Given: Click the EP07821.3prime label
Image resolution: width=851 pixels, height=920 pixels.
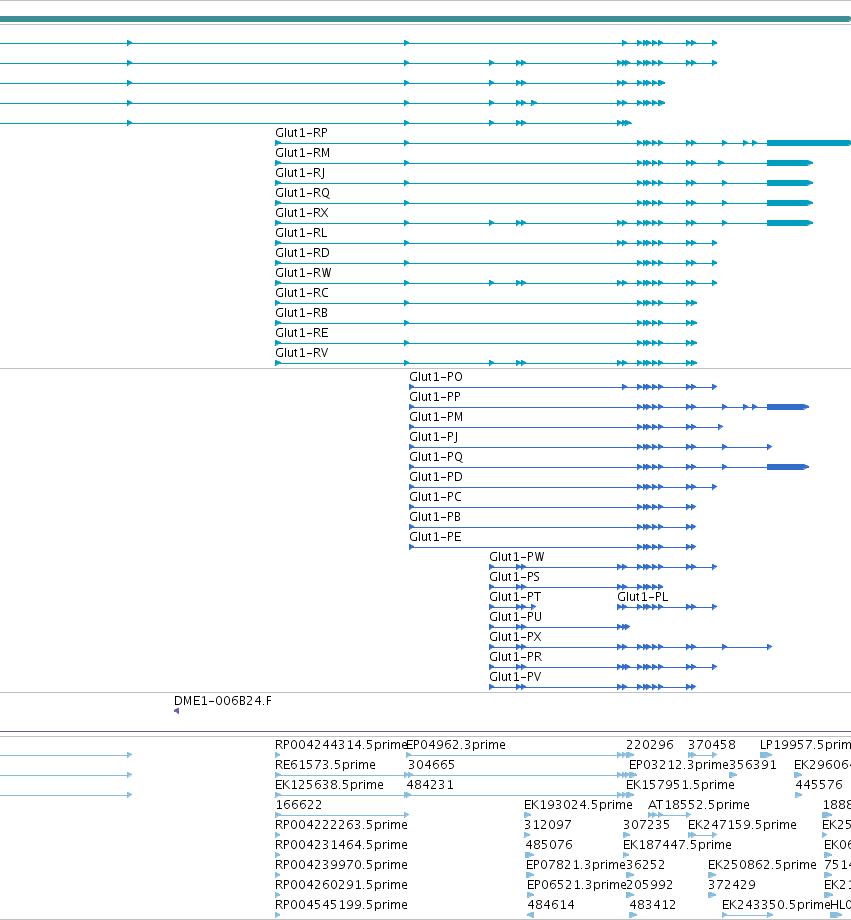Looking at the screenshot, I should pyautogui.click(x=575, y=864).
